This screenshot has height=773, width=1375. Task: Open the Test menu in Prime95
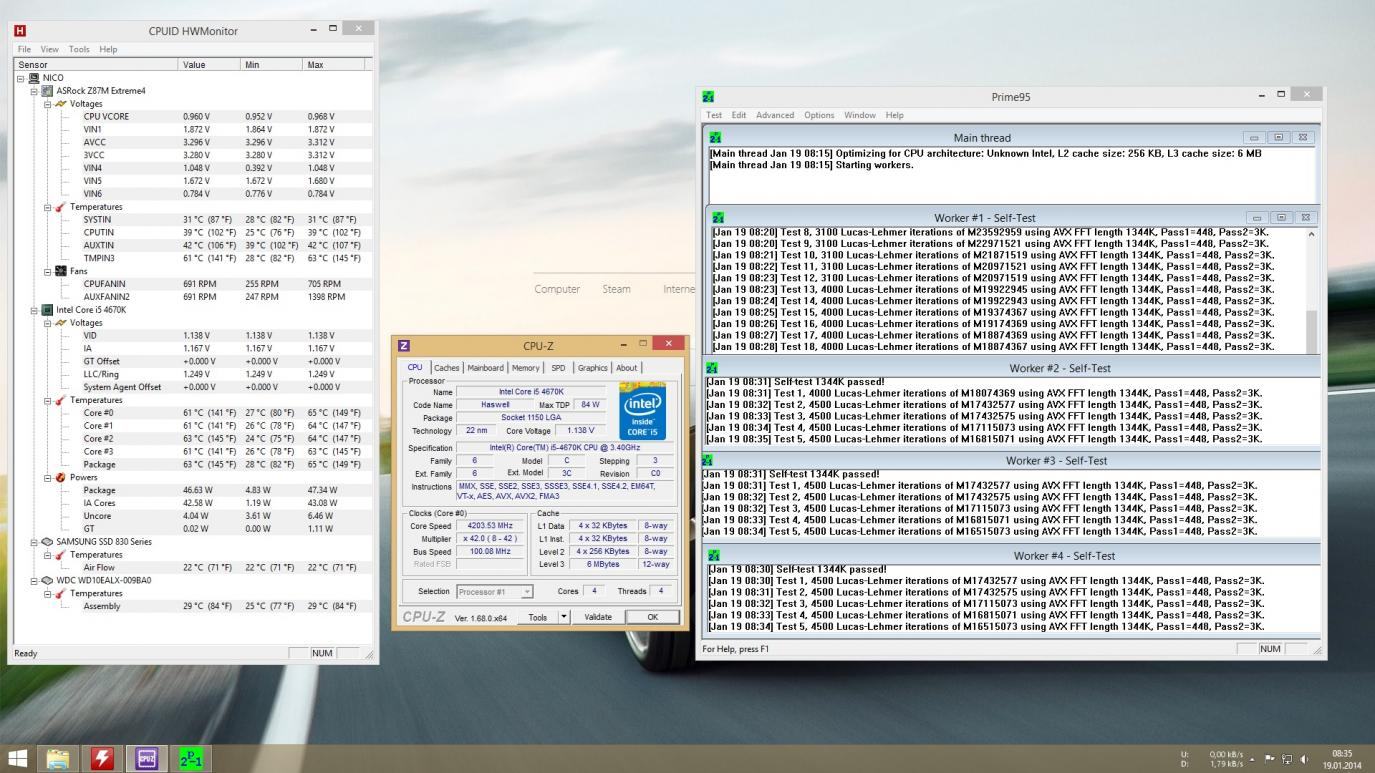[x=714, y=115]
